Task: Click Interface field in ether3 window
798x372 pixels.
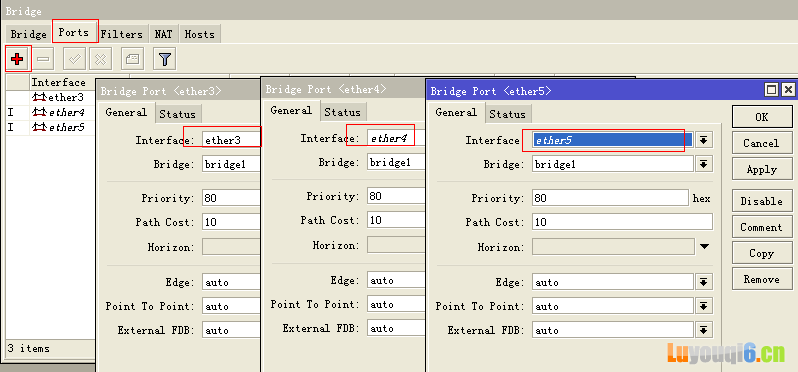Action: pos(231,140)
